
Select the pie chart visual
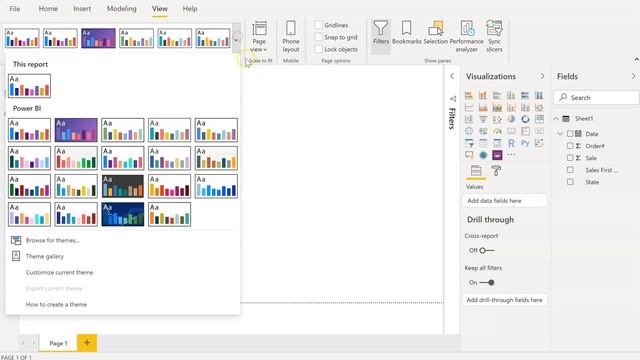point(511,119)
